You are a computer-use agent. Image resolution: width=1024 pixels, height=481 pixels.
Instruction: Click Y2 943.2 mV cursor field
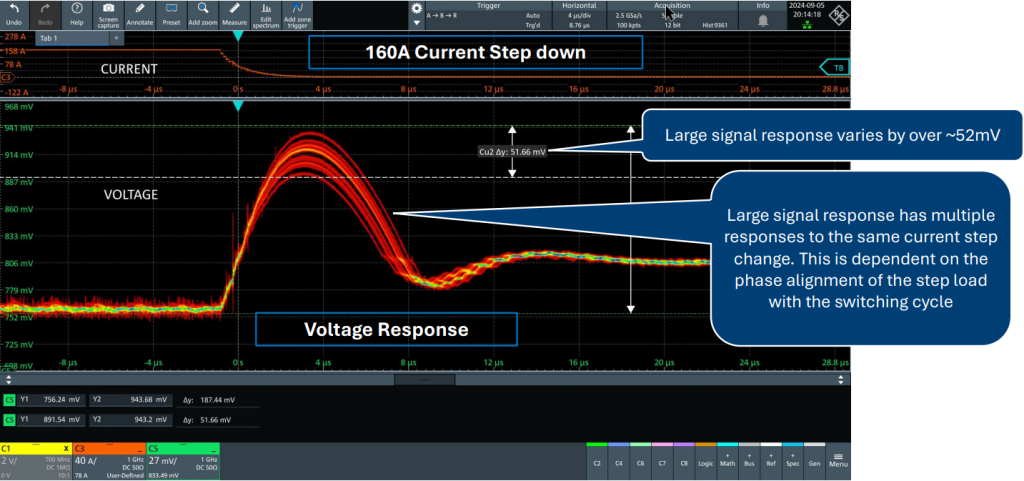(129, 419)
